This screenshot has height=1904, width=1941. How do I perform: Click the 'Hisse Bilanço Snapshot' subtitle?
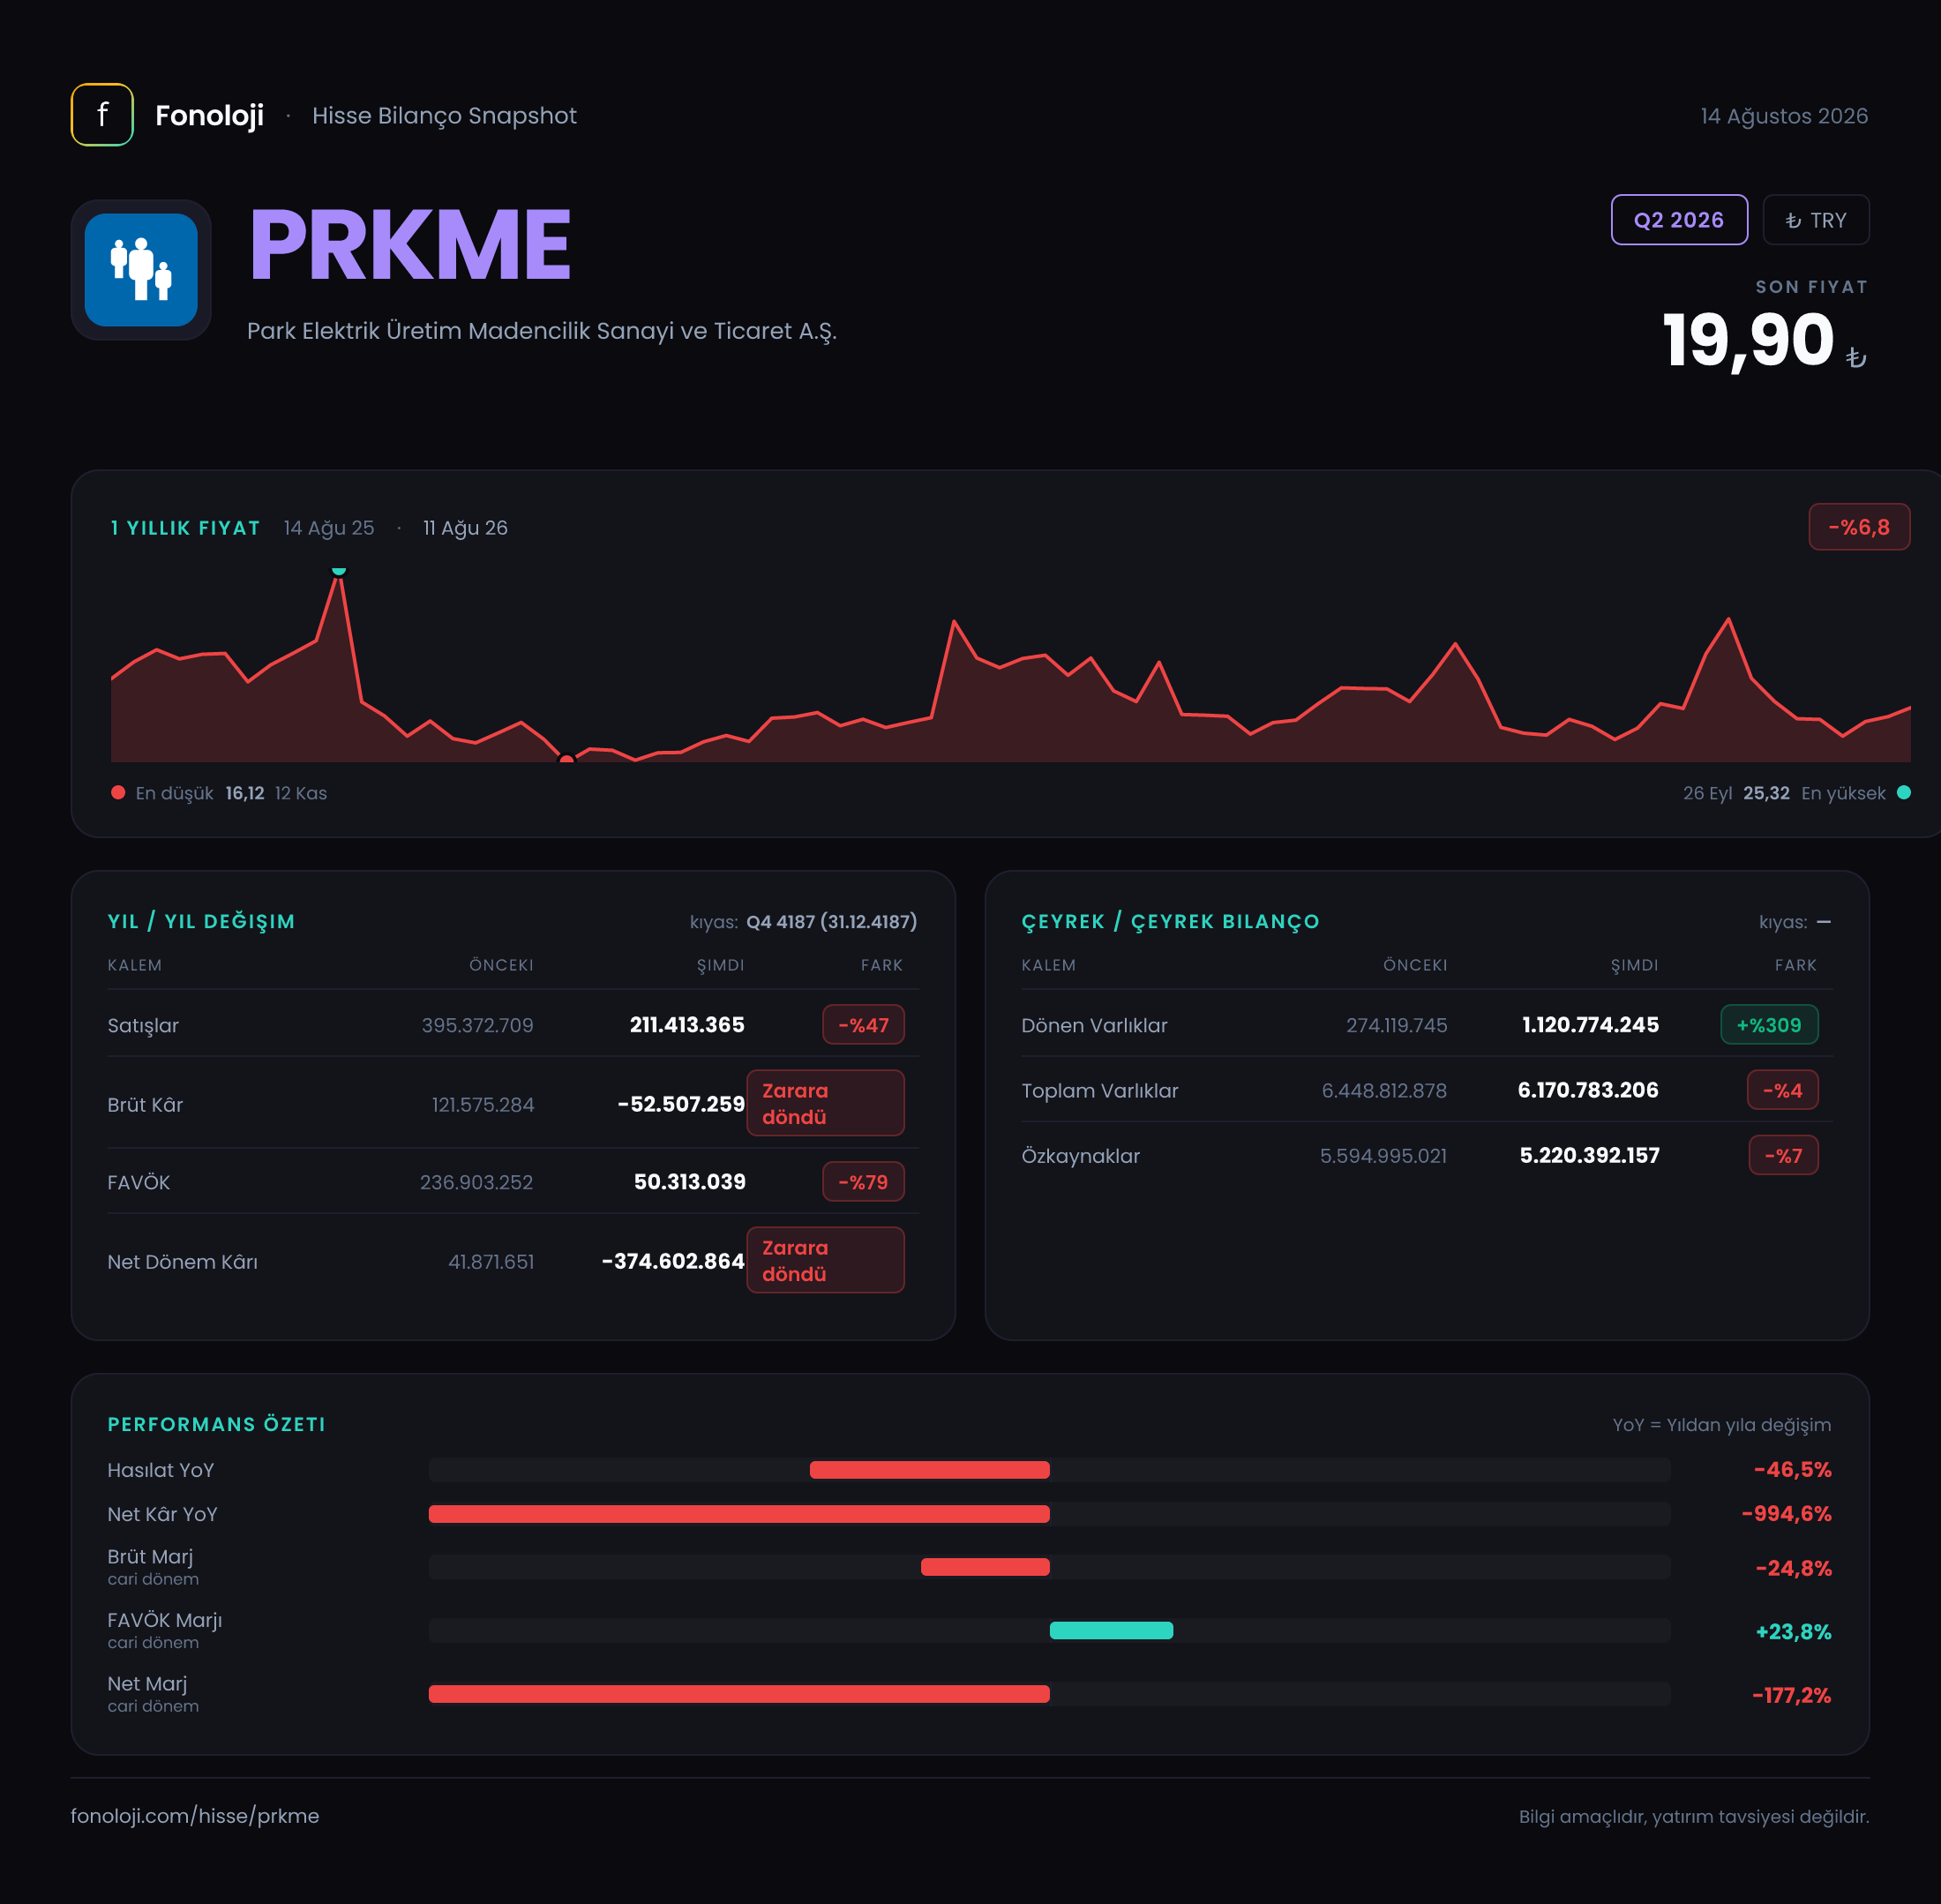coord(444,116)
